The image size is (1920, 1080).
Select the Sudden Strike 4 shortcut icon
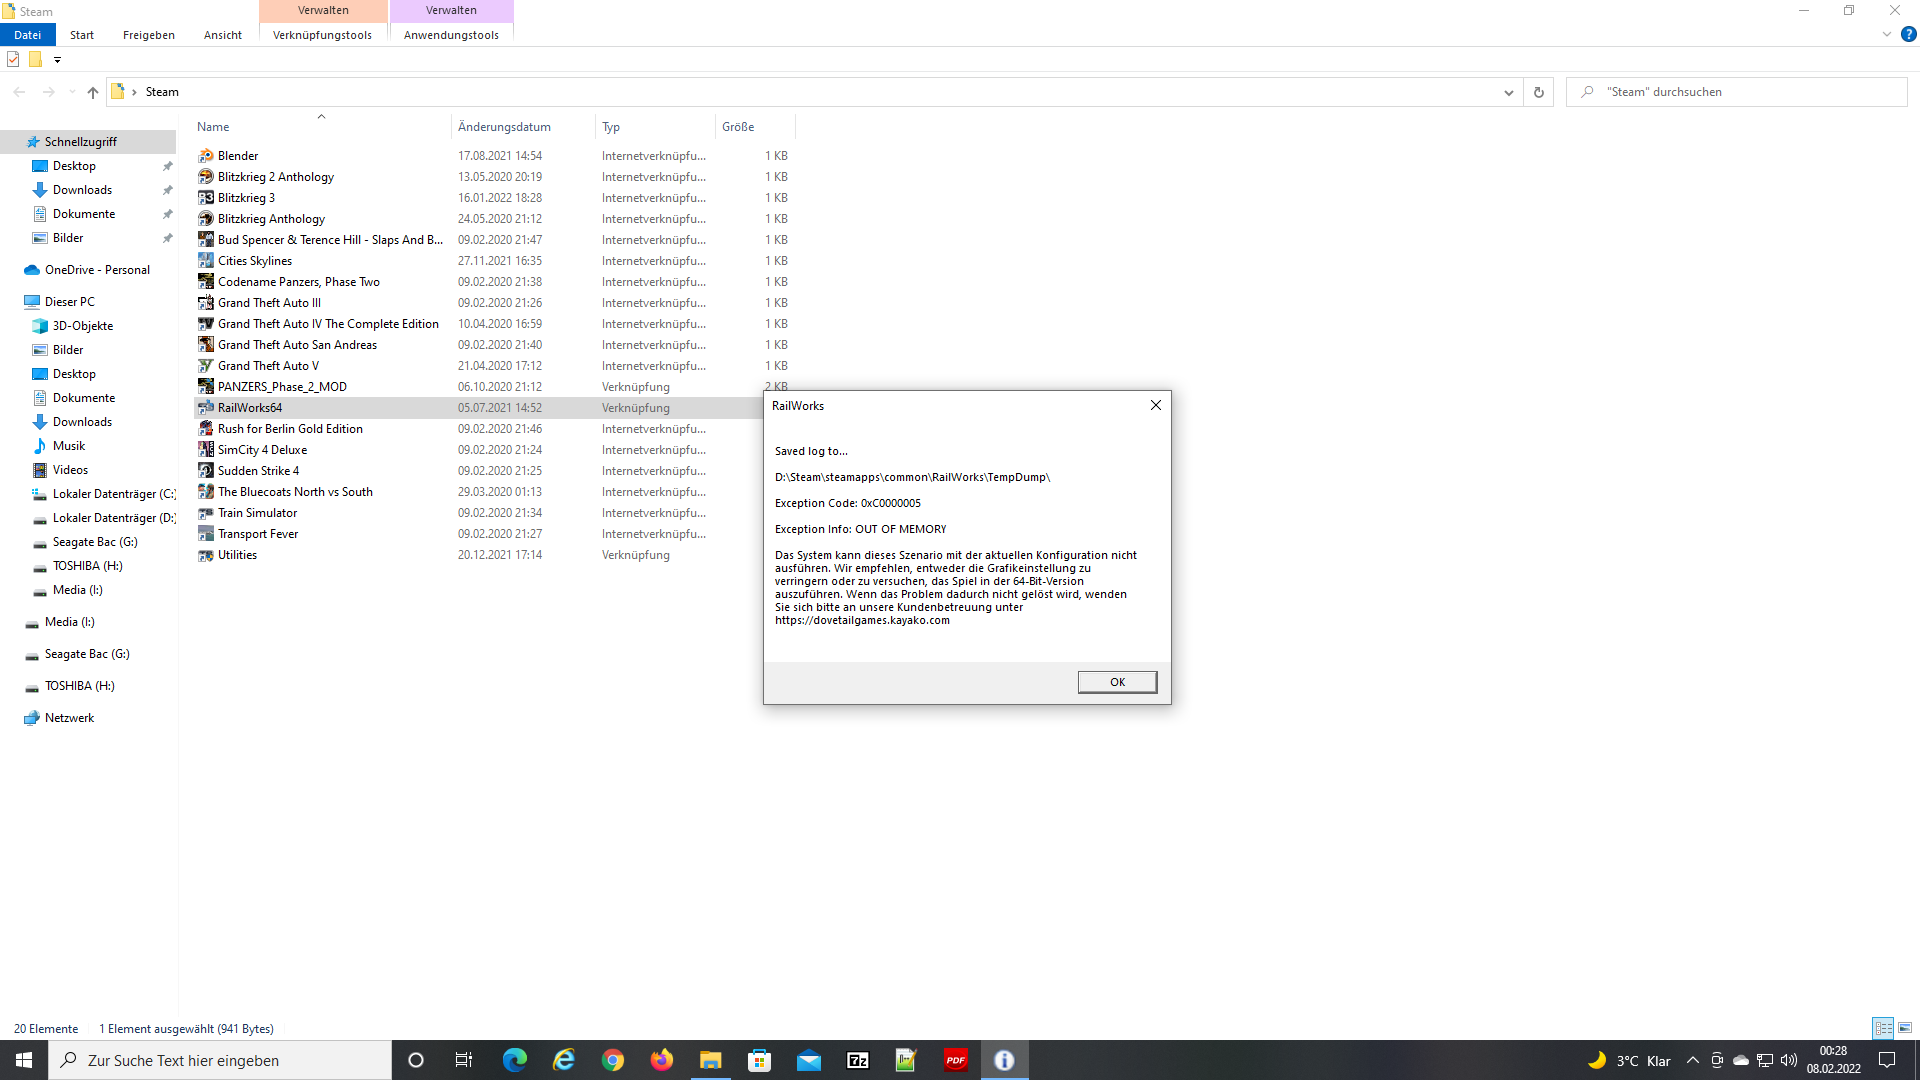pos(206,471)
